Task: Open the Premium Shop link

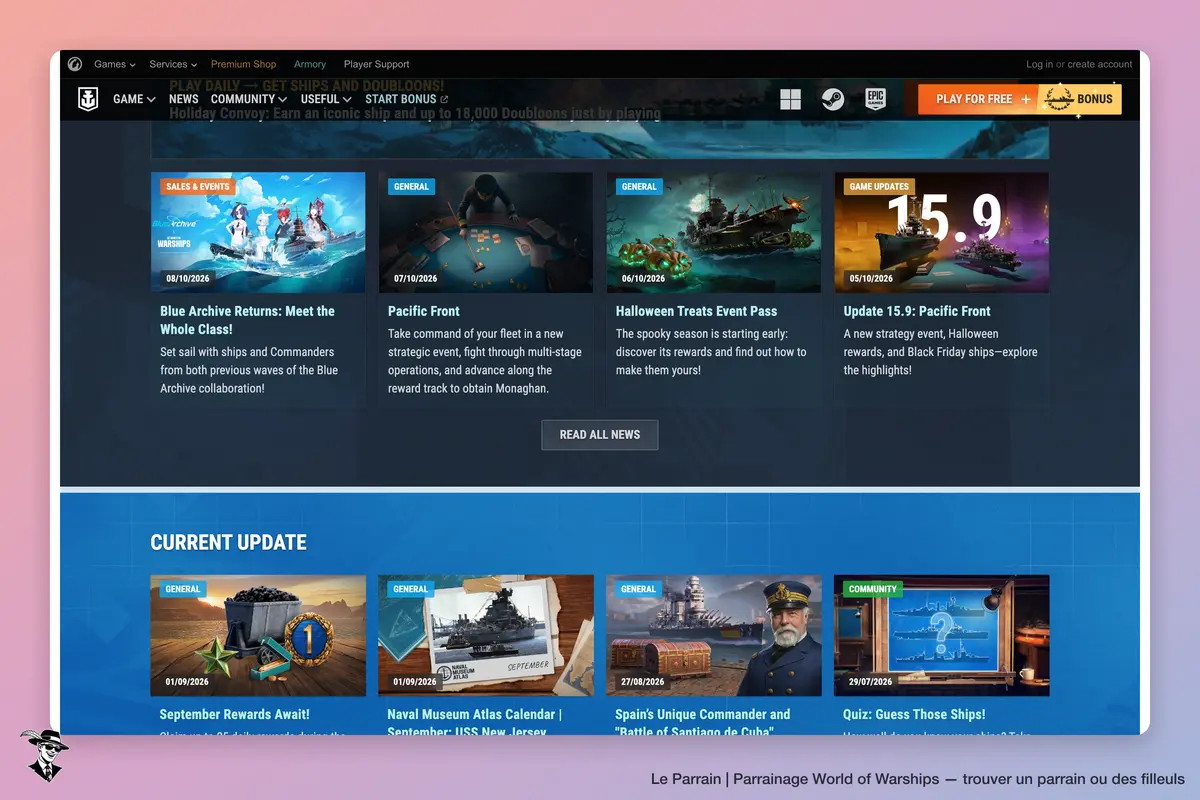Action: click(244, 64)
